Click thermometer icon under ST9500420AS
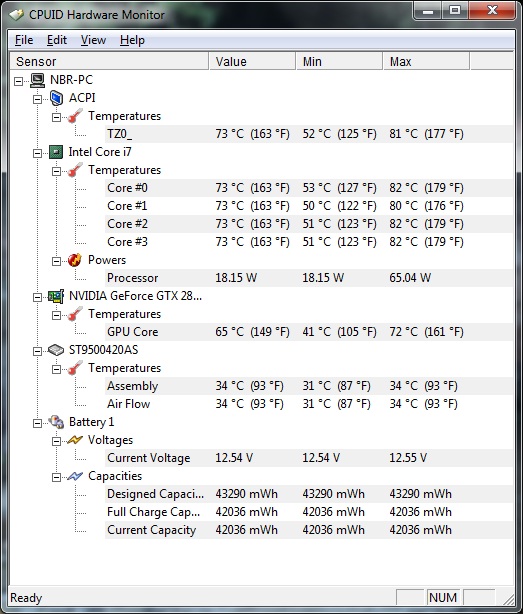523x614 pixels. pyautogui.click(x=75, y=368)
